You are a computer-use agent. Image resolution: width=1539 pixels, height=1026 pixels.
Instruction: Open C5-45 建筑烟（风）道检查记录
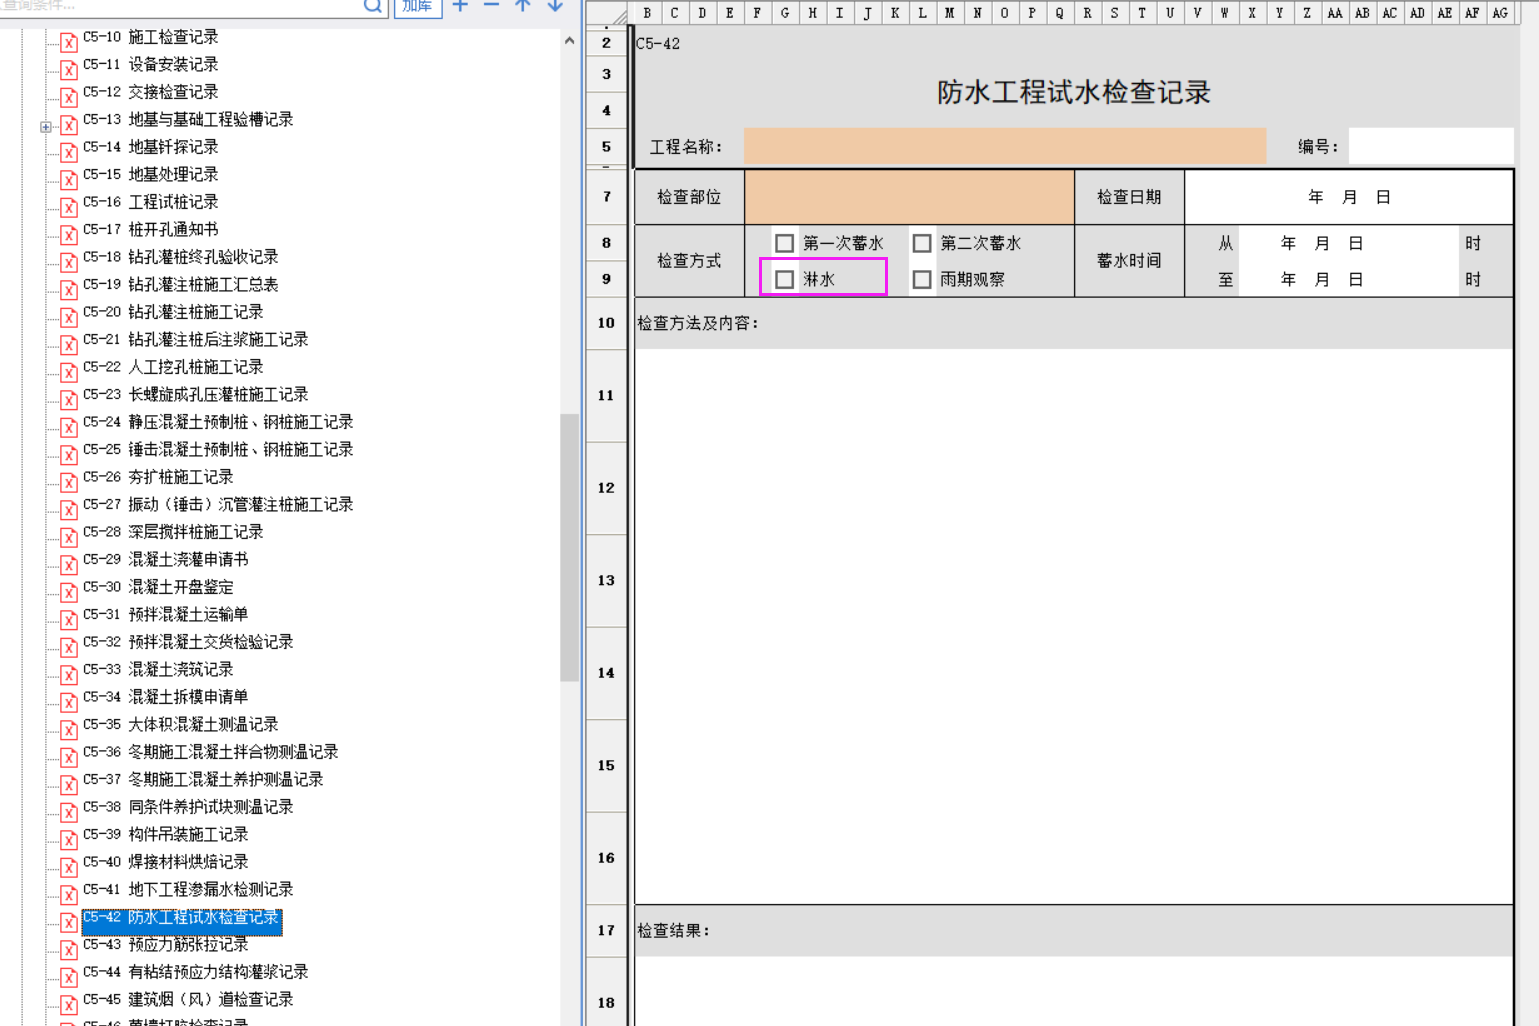point(188,999)
